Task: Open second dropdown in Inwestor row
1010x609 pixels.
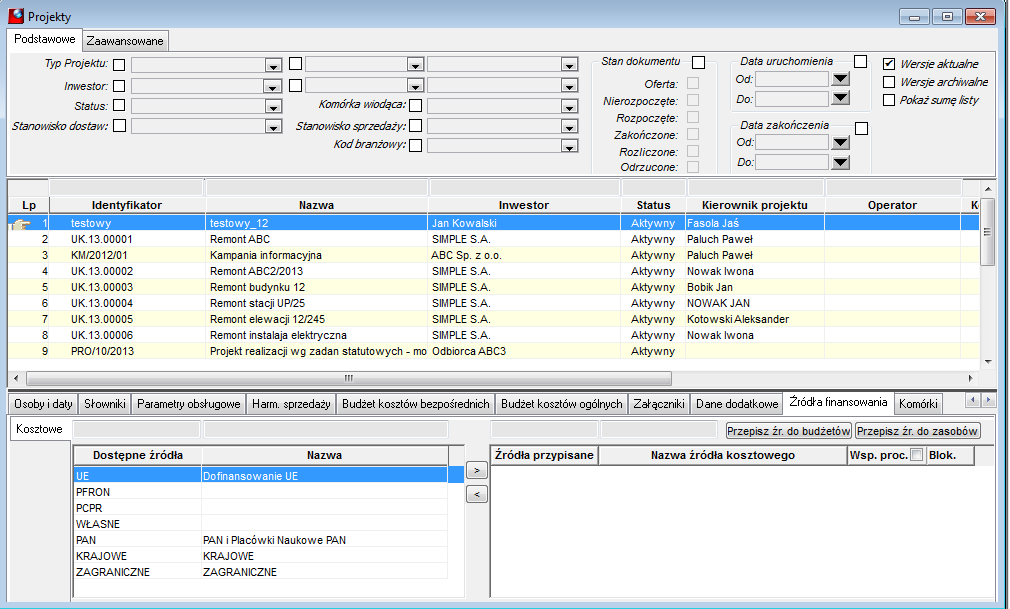Action: click(415, 86)
